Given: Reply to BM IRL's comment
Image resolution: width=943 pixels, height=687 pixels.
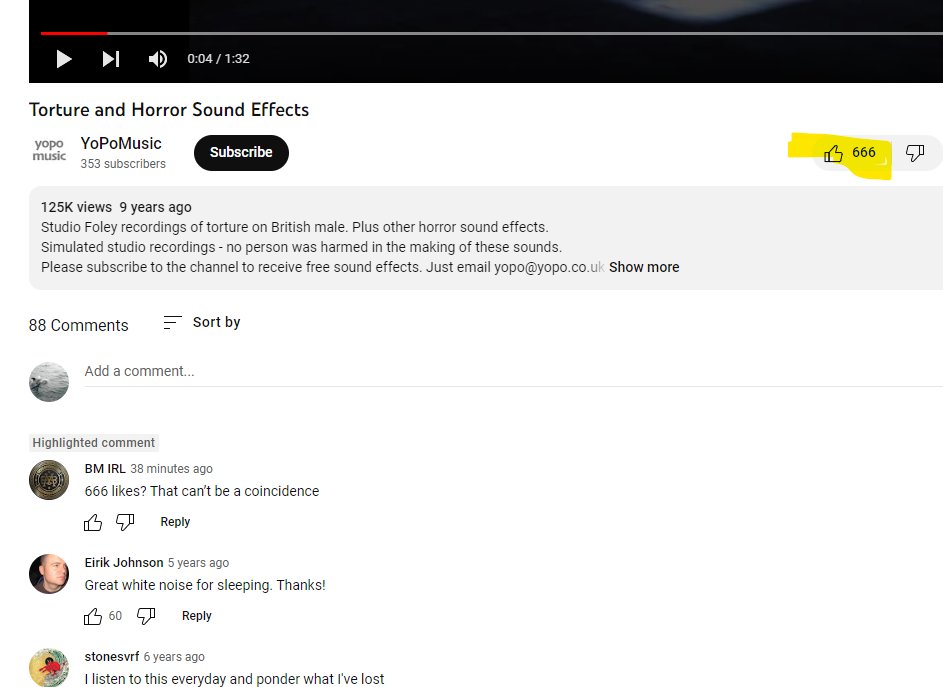Looking at the screenshot, I should (x=175, y=522).
